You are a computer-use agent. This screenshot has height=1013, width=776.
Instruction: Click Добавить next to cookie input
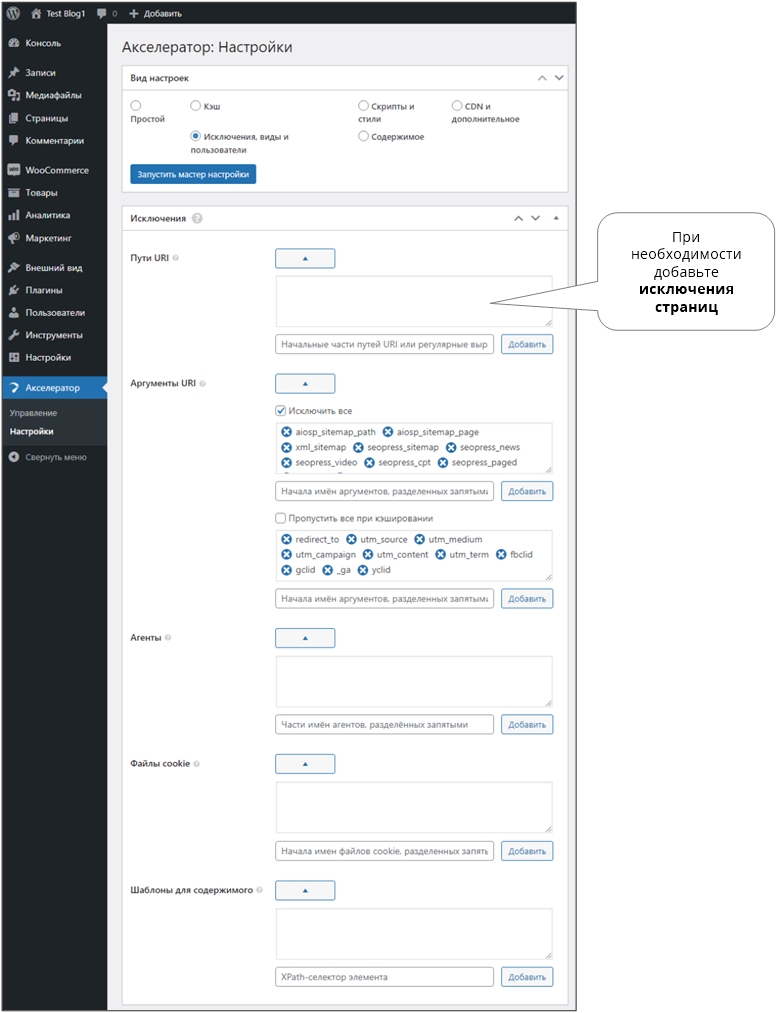click(527, 851)
